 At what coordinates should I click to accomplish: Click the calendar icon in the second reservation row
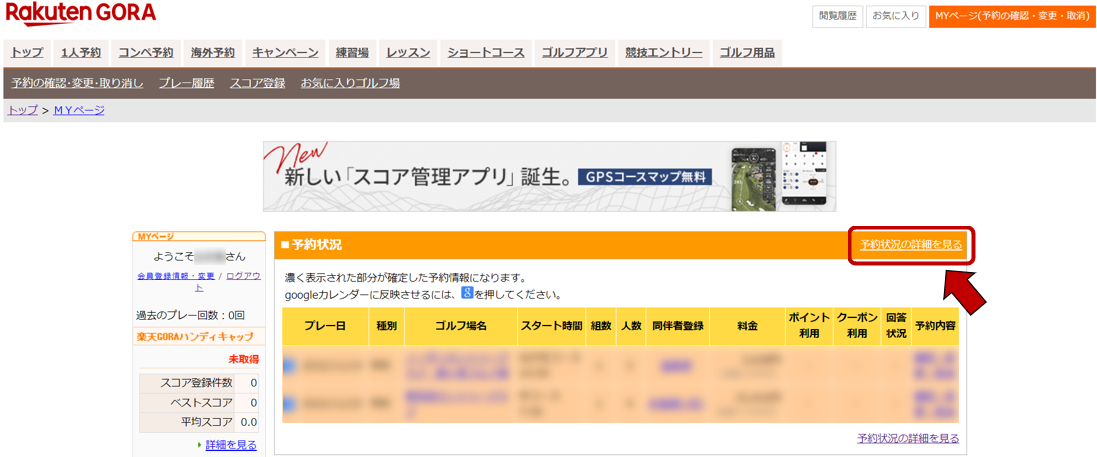pos(290,404)
